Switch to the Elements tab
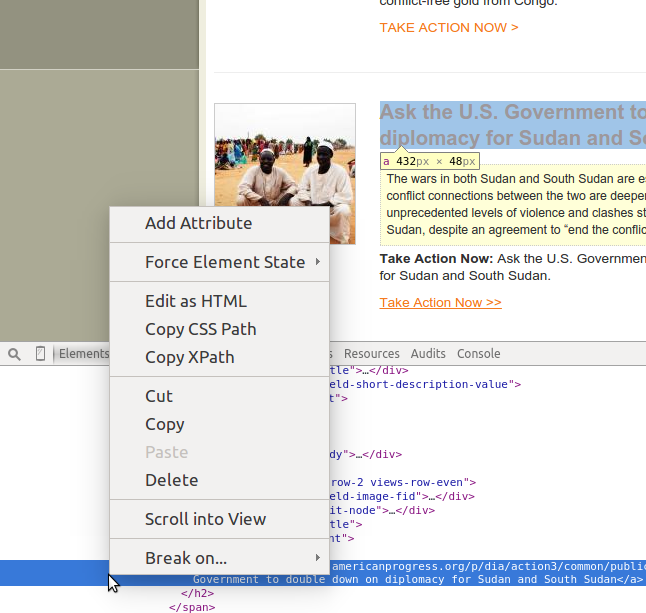Image resolution: width=646 pixels, height=613 pixels. tap(84, 353)
